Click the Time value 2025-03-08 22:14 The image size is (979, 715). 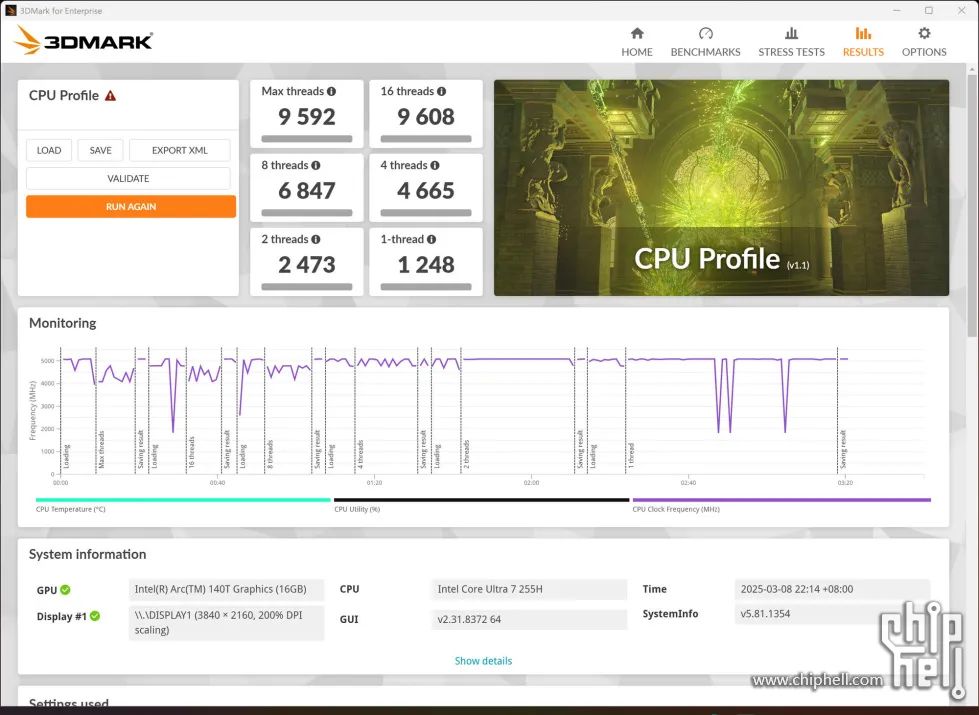pos(832,589)
